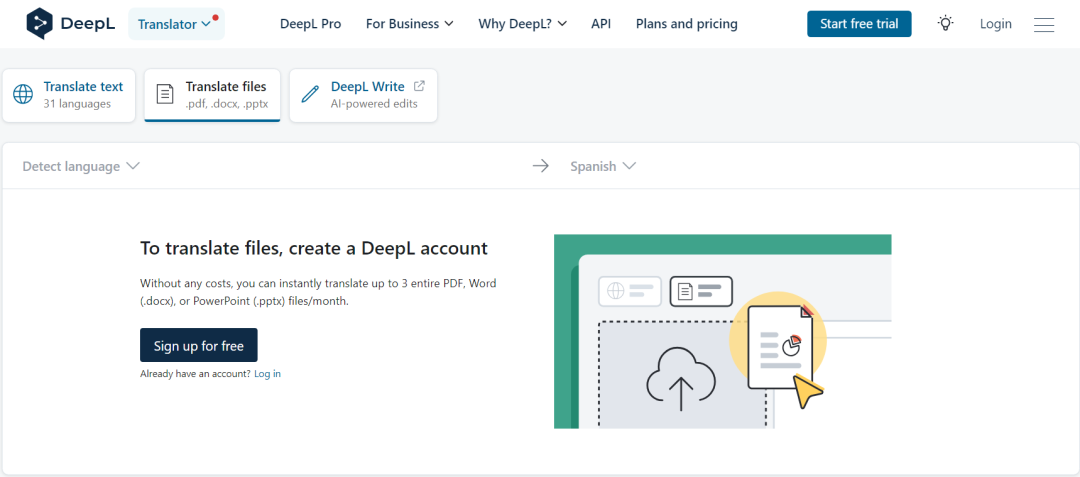Click the Sign up for free button
1080x477 pixels.
pos(198,346)
